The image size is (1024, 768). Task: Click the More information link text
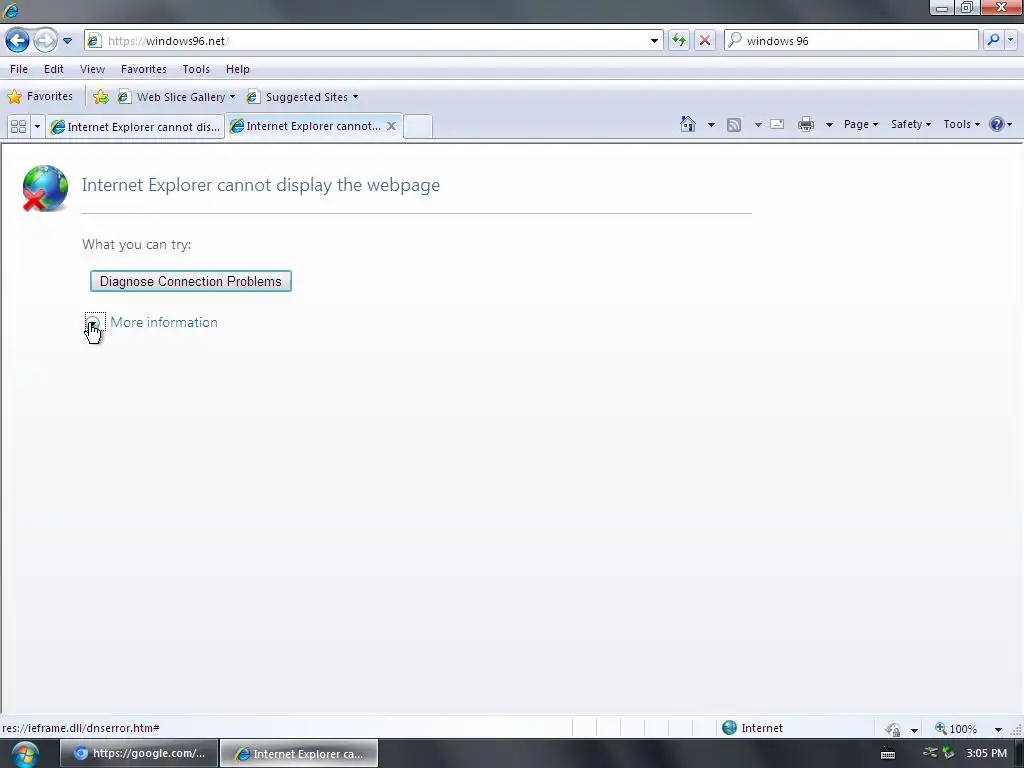pos(164,323)
